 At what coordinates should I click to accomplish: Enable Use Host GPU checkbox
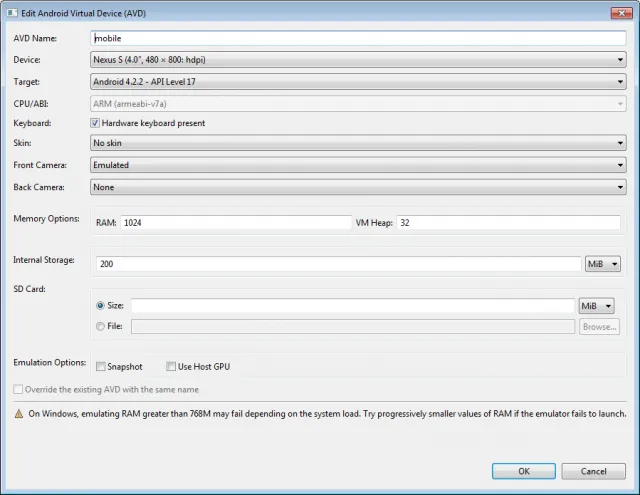171,366
